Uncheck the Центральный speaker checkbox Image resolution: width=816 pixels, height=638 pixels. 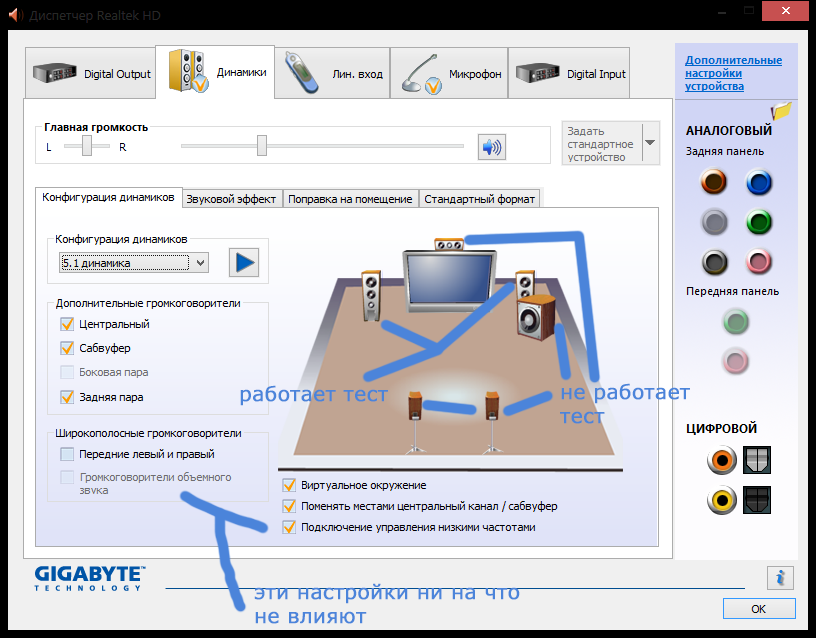coord(67,324)
